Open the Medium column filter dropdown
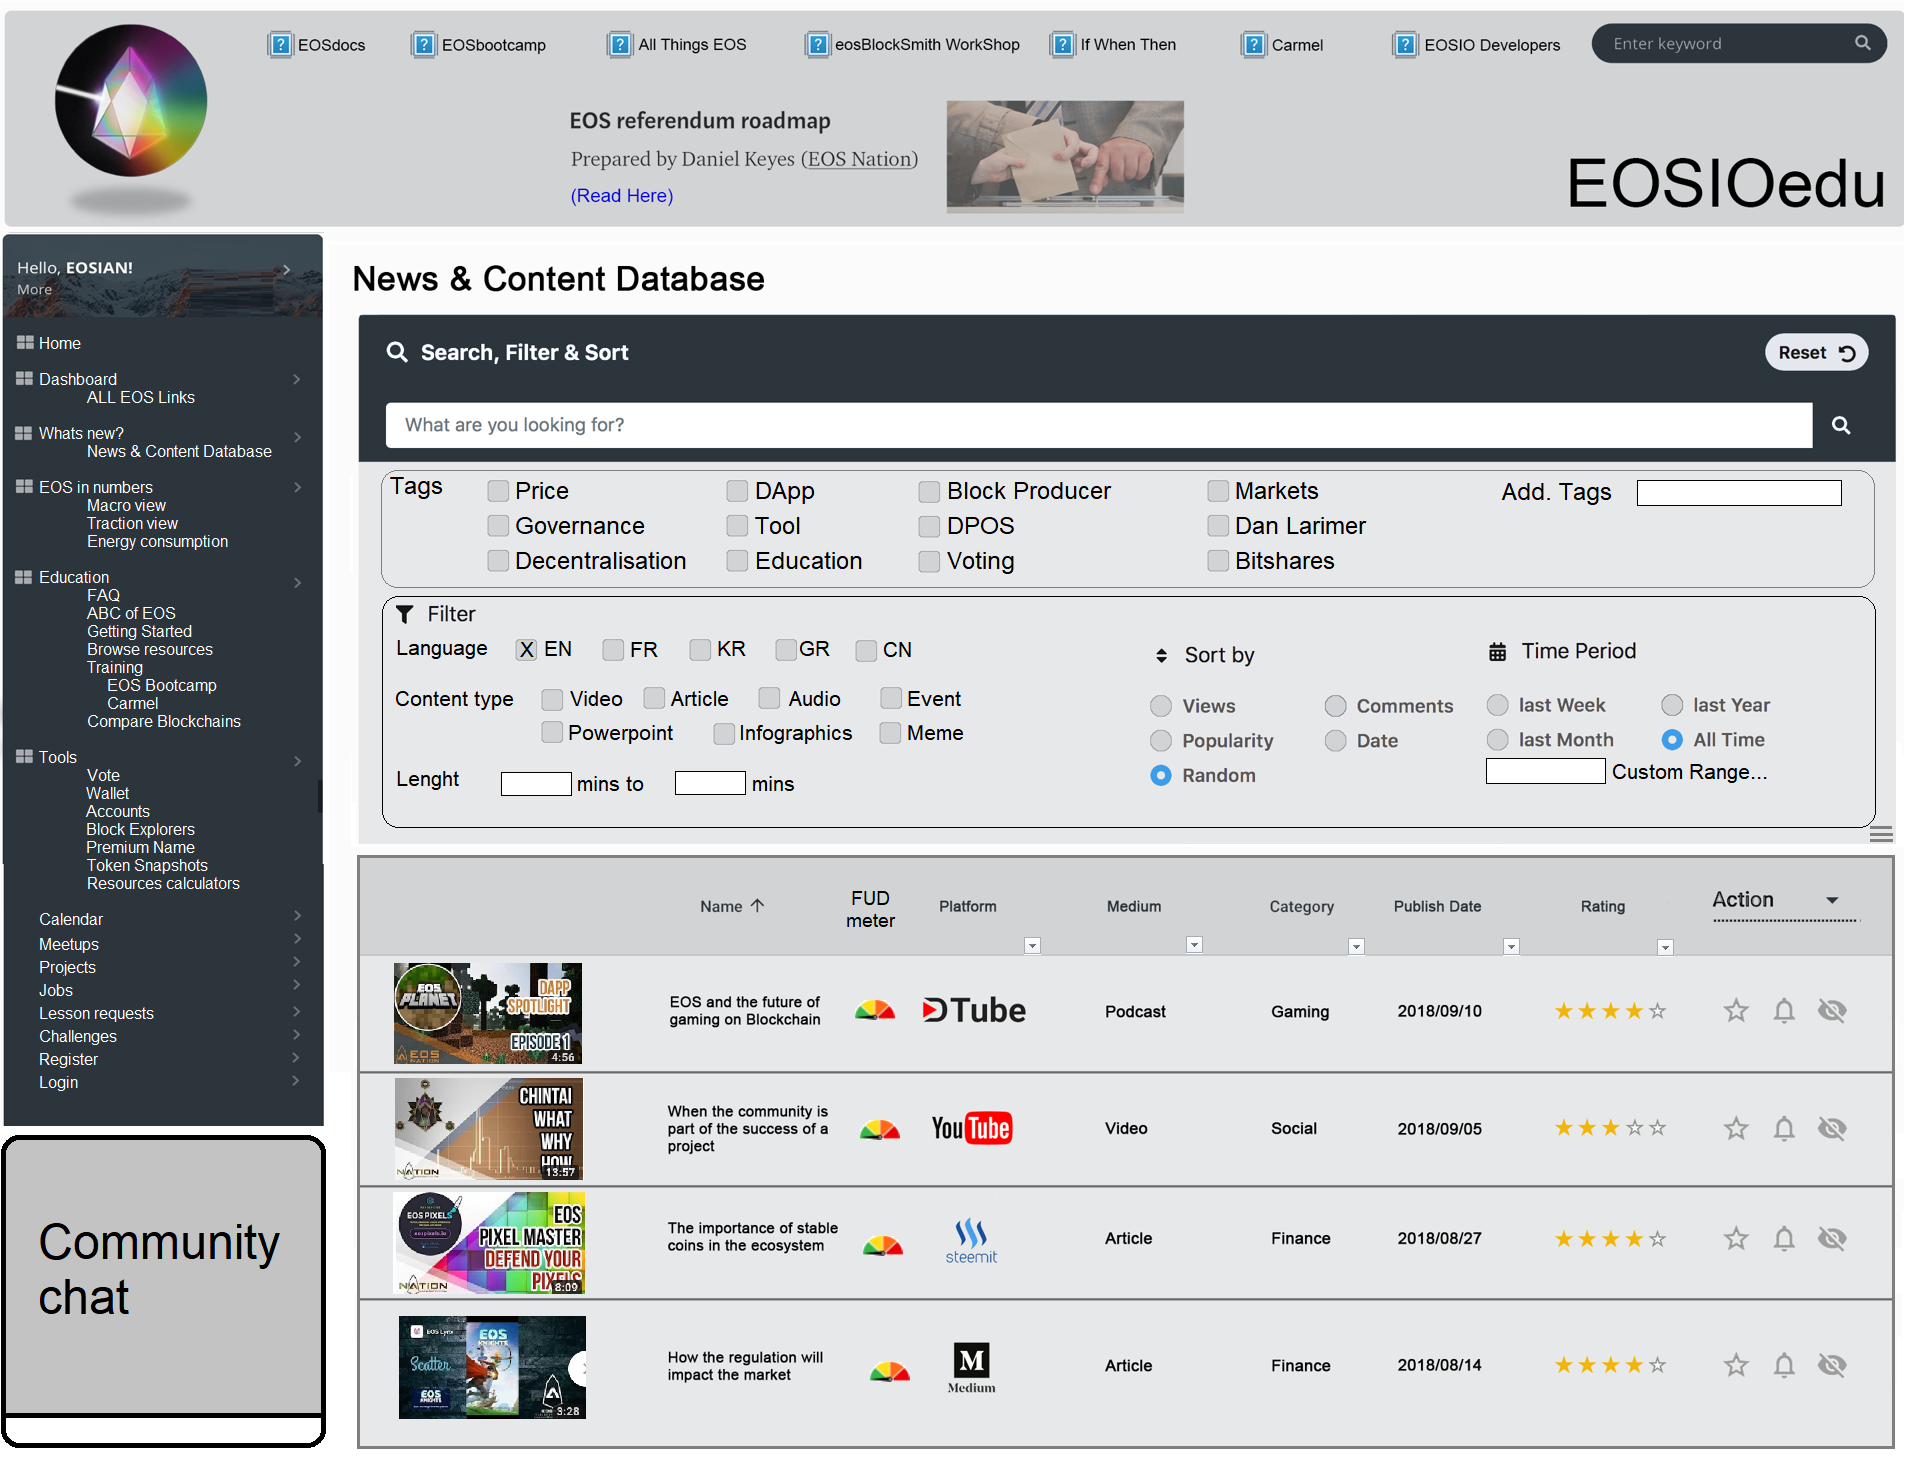The image size is (1906, 1458). 1194,945
